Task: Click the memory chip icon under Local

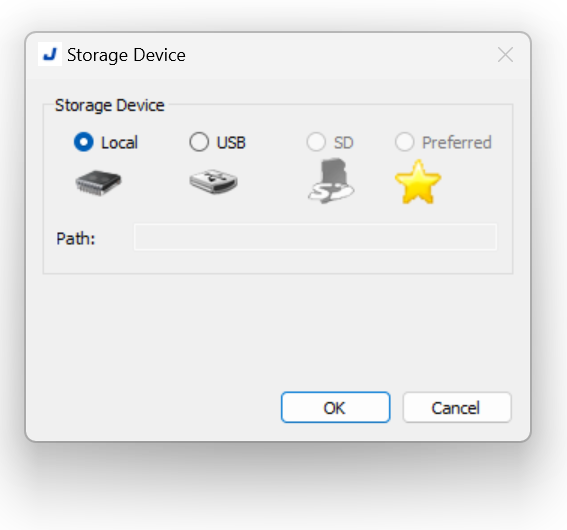Action: tap(98, 183)
